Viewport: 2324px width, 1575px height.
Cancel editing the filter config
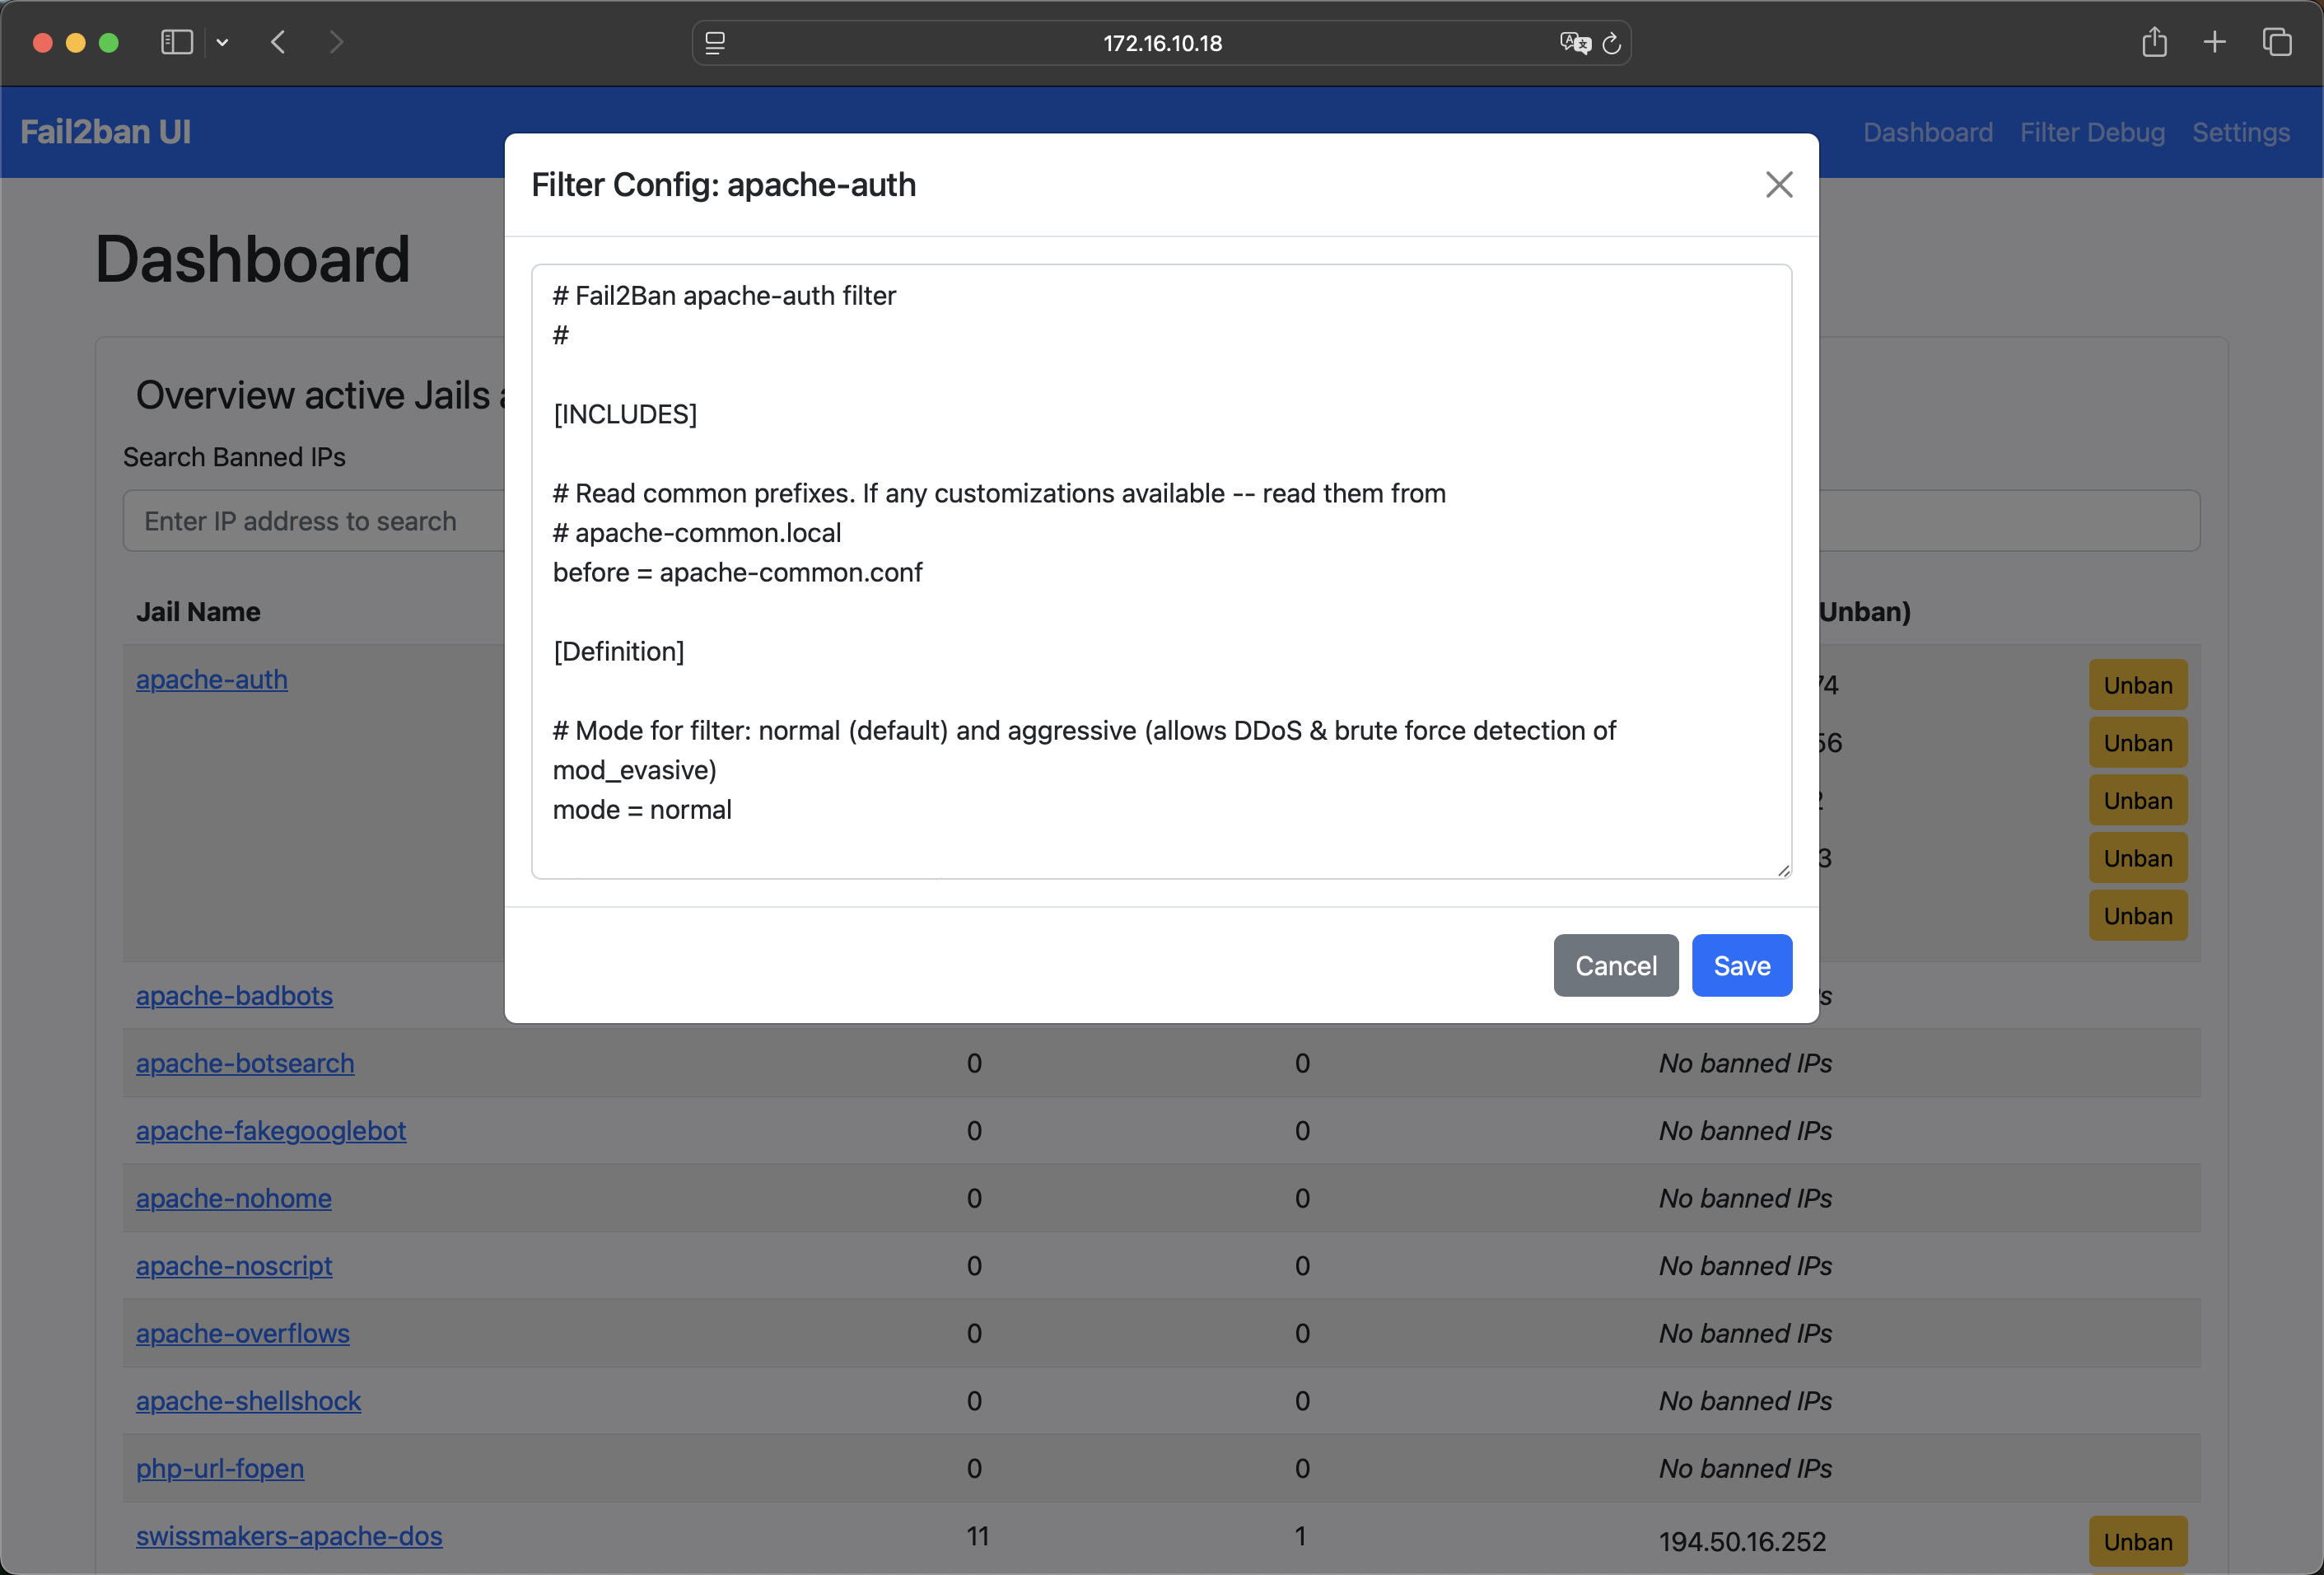click(x=1615, y=965)
